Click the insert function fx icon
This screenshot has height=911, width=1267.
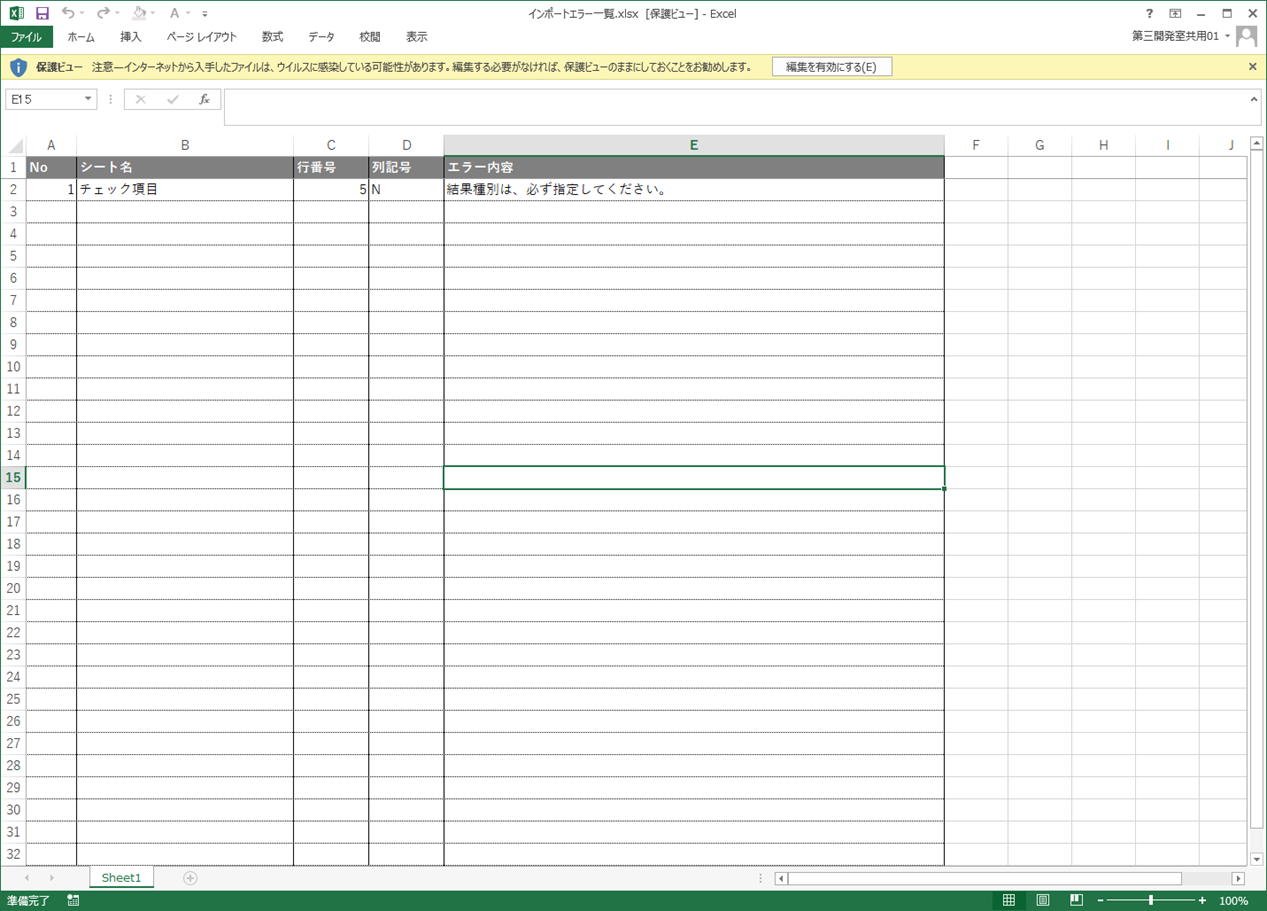(204, 99)
